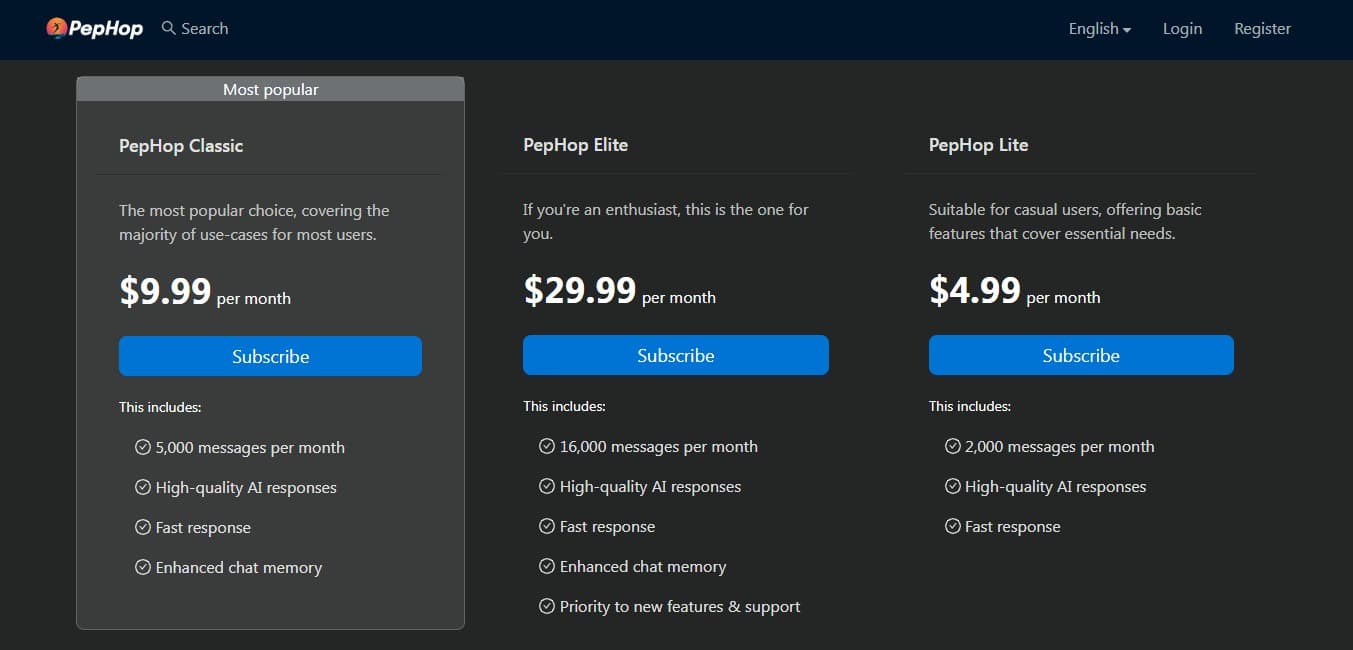This screenshot has height=650, width=1353.
Task: Click the checkmark beside Priority to new features
Action: pos(547,606)
